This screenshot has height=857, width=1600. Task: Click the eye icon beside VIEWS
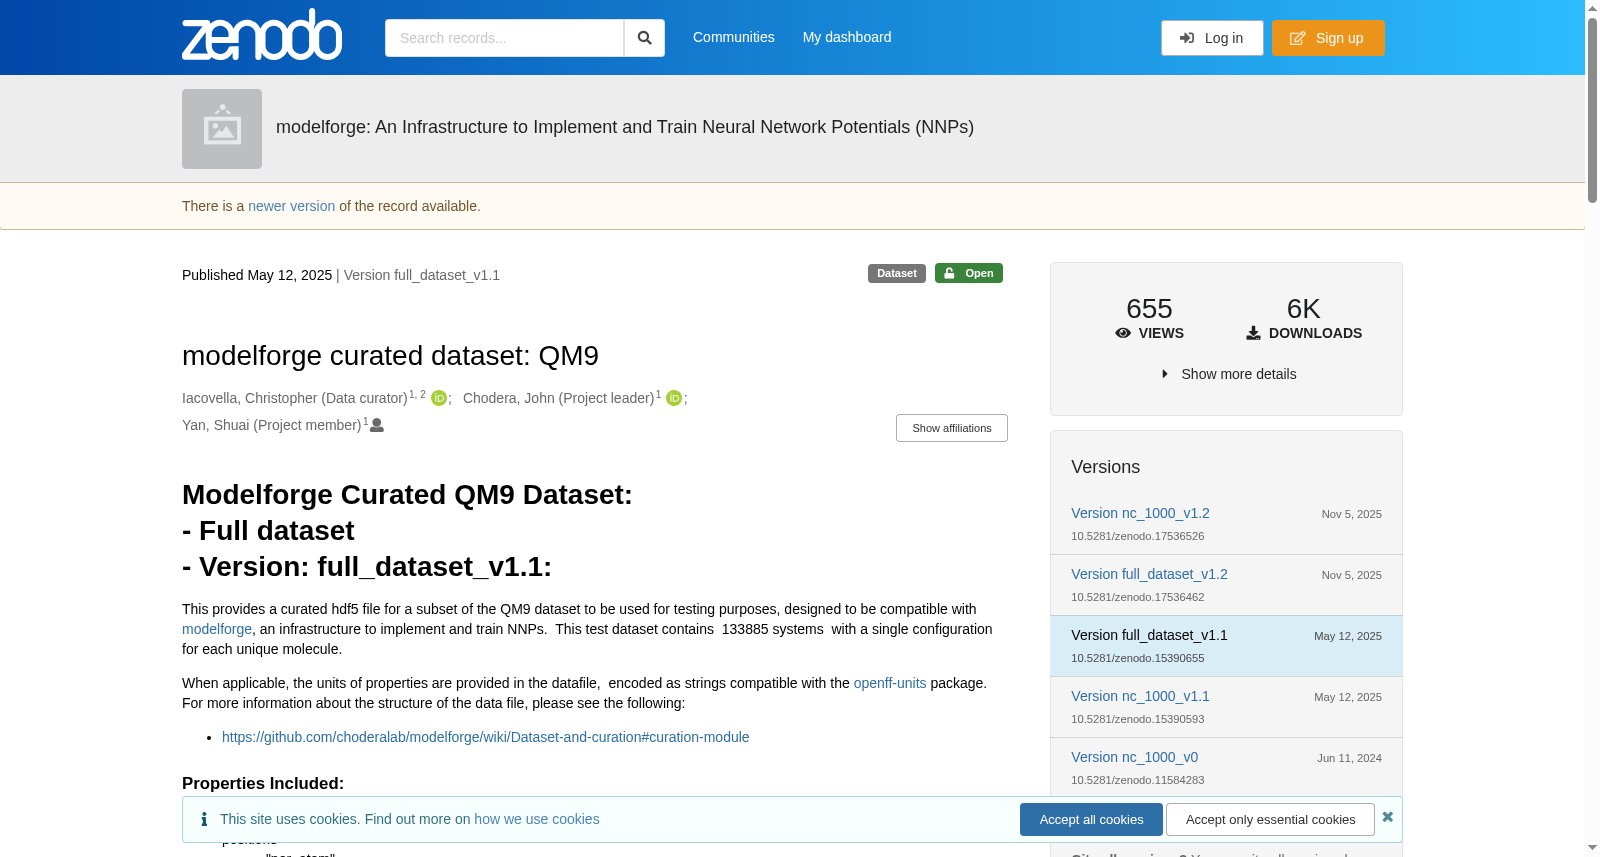pyautogui.click(x=1123, y=333)
